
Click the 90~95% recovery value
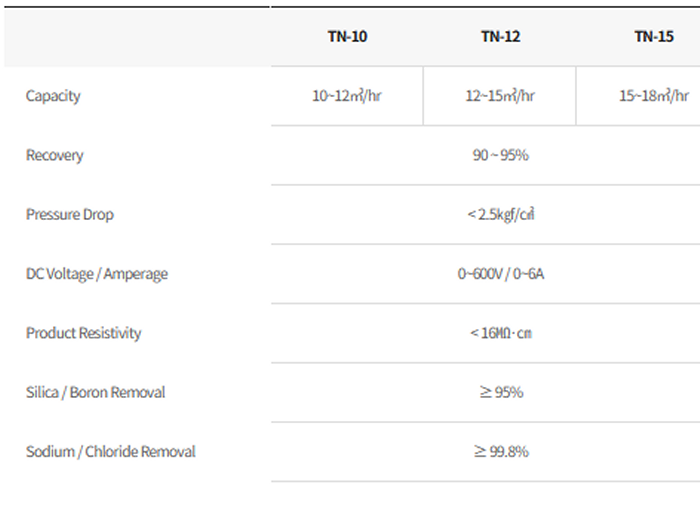tap(500, 155)
